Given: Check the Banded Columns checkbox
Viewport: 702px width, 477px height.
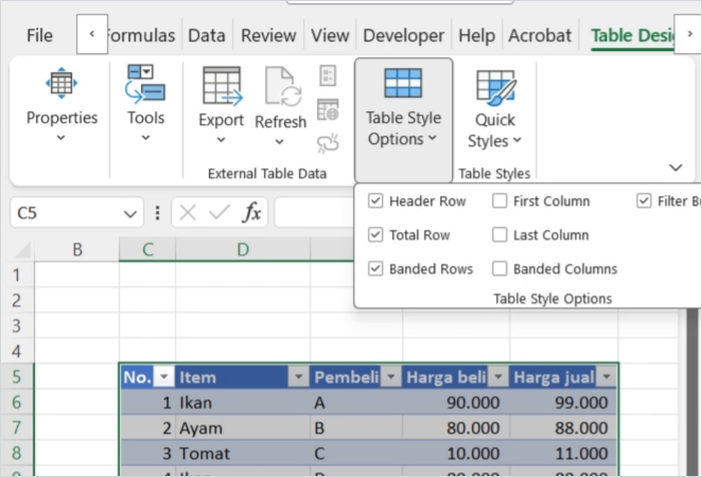Looking at the screenshot, I should [x=499, y=269].
